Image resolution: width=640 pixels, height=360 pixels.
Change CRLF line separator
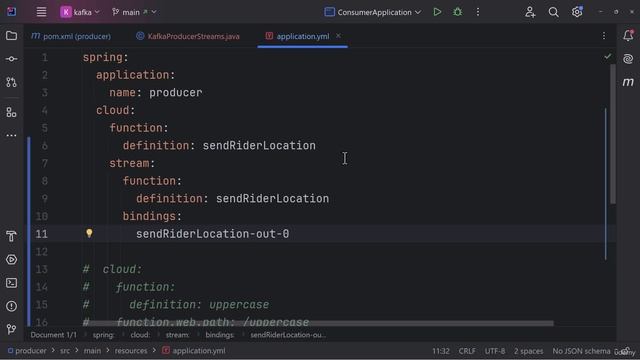coord(467,351)
